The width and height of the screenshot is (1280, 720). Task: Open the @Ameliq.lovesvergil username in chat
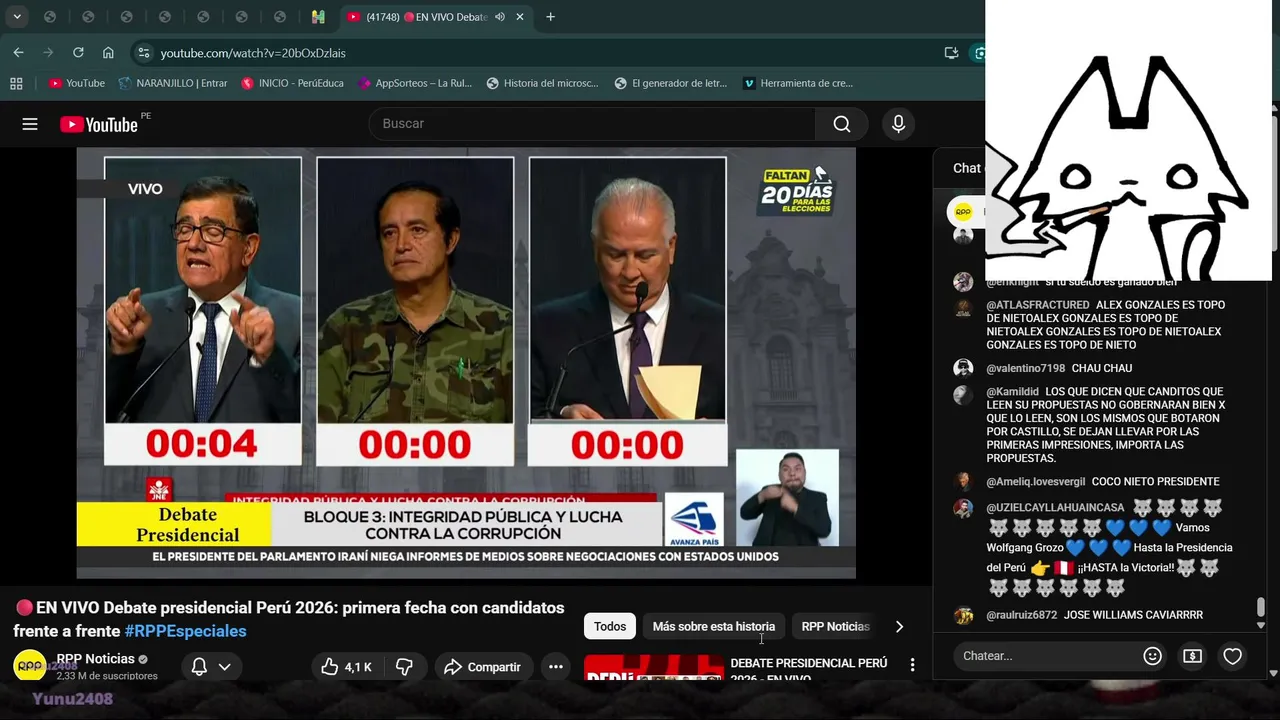pos(1035,482)
